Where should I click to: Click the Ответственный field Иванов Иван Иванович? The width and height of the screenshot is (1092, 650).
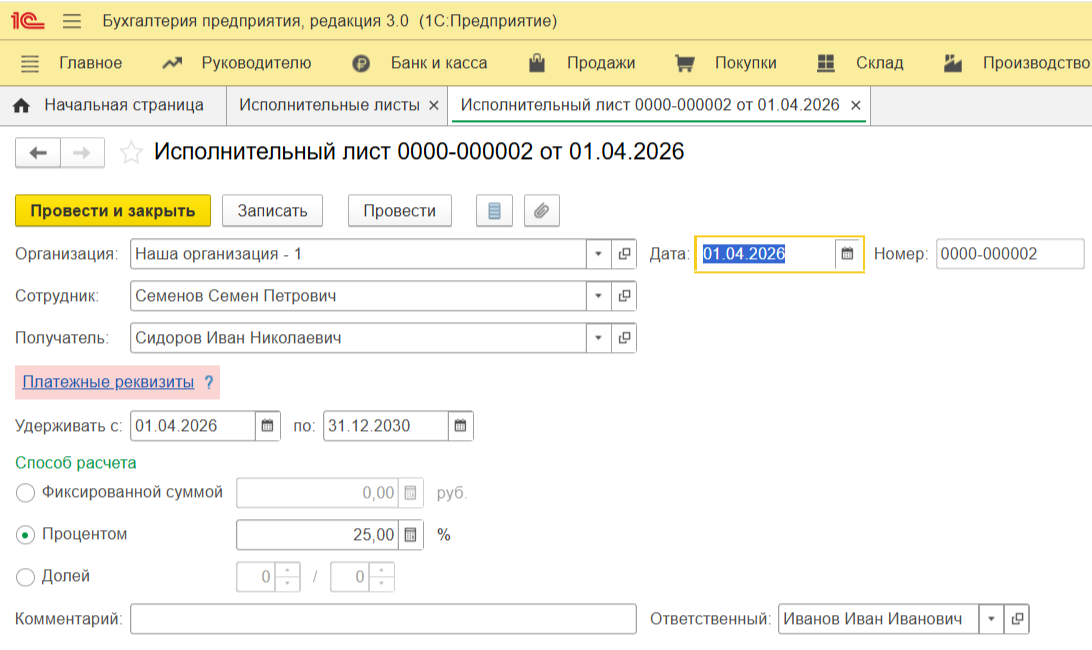pos(878,619)
